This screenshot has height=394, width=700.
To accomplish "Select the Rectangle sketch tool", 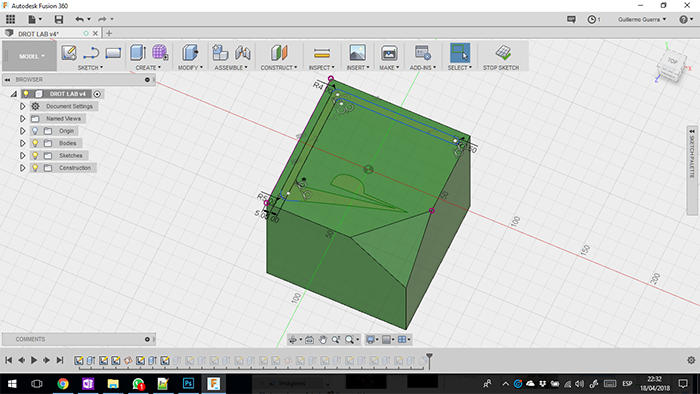I will [x=113, y=53].
